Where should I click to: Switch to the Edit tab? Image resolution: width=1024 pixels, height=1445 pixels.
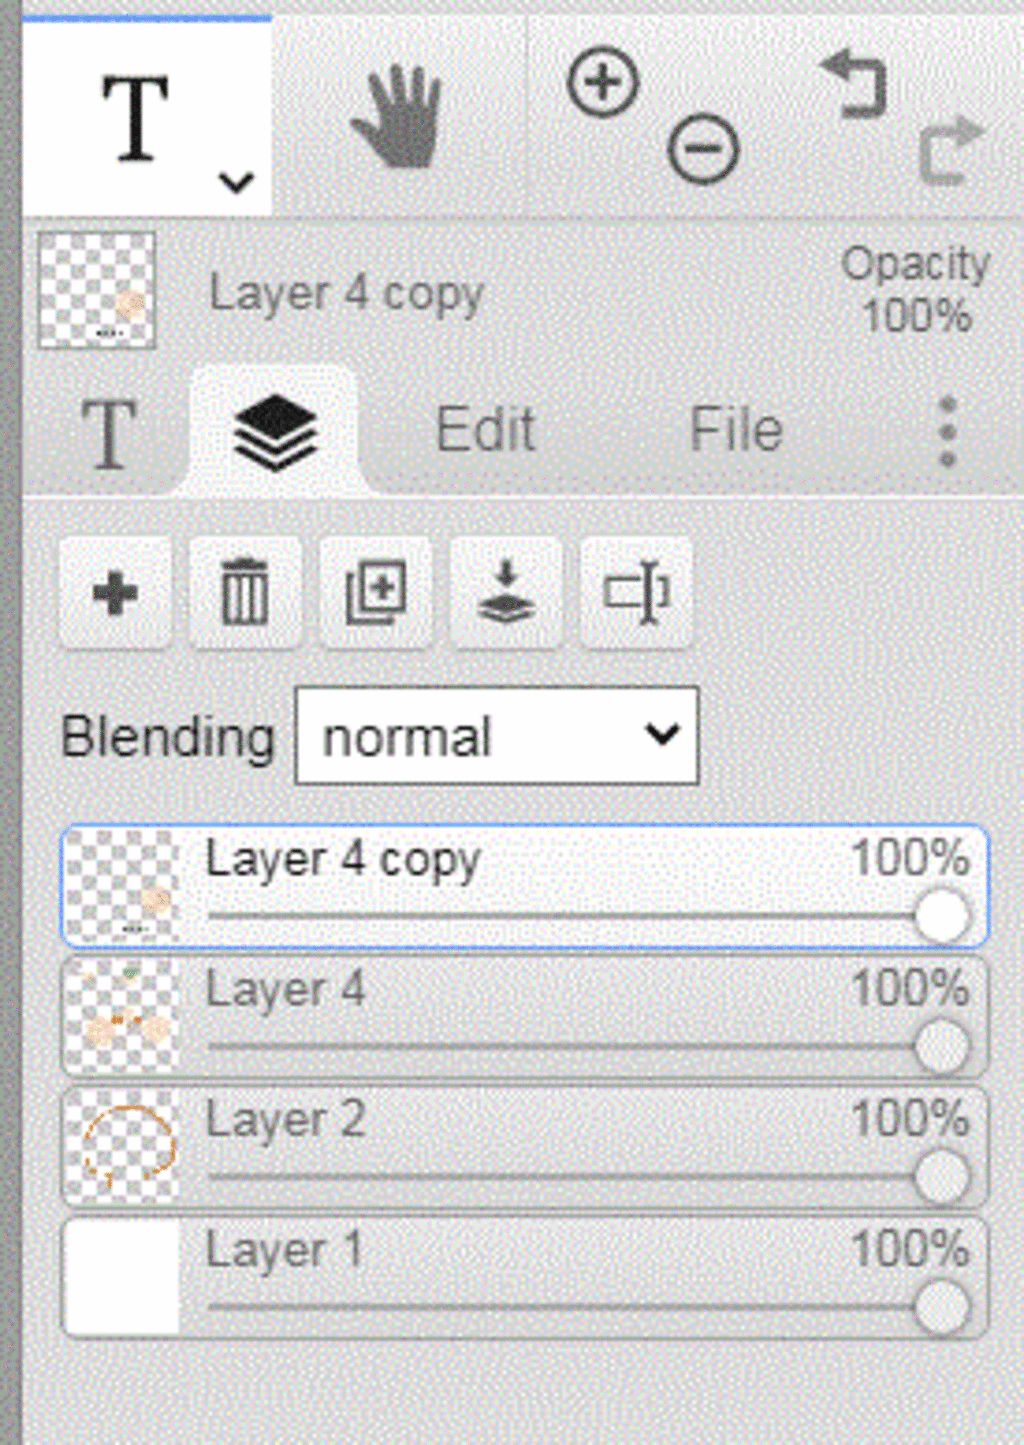pos(486,430)
